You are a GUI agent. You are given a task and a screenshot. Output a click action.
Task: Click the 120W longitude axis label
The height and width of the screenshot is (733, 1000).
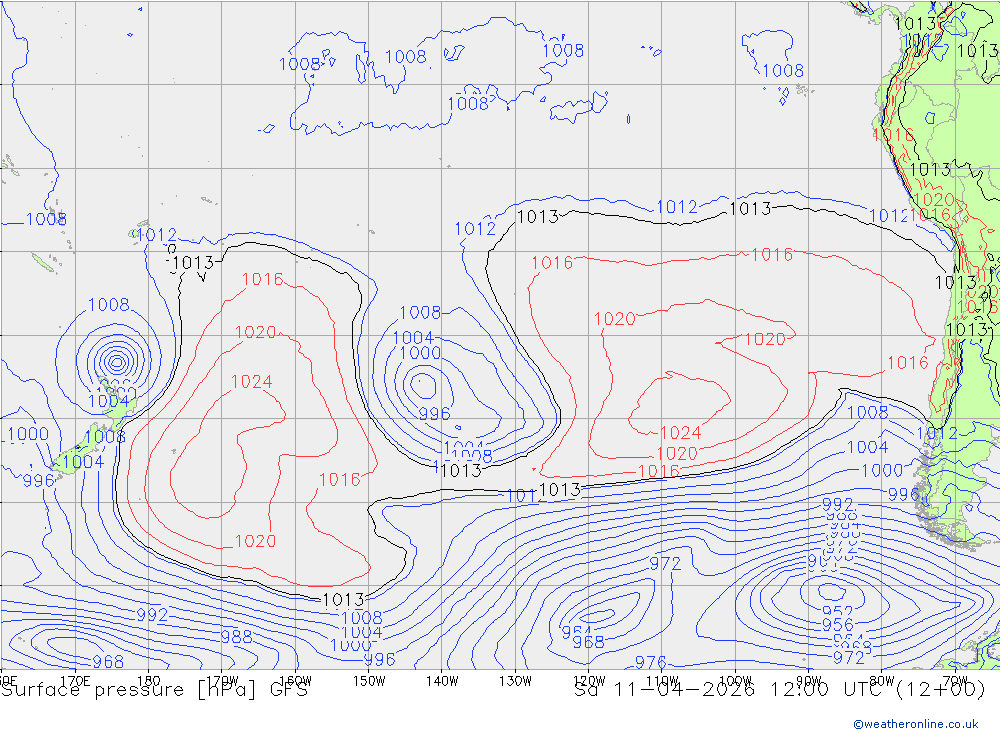click(589, 681)
